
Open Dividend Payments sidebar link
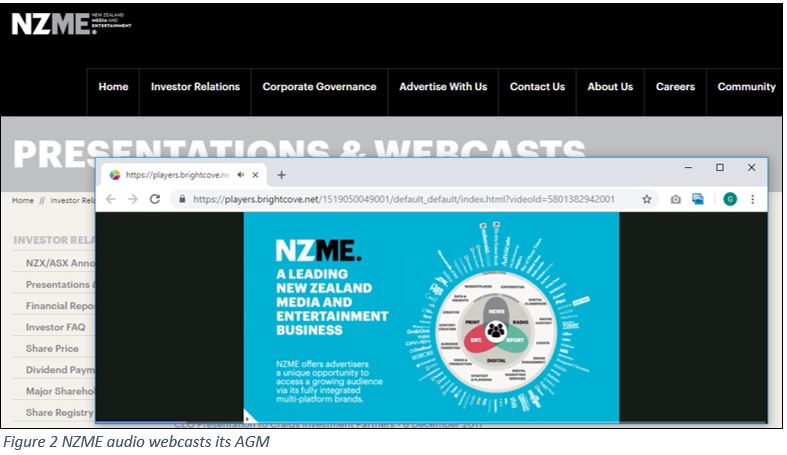click(x=60, y=370)
